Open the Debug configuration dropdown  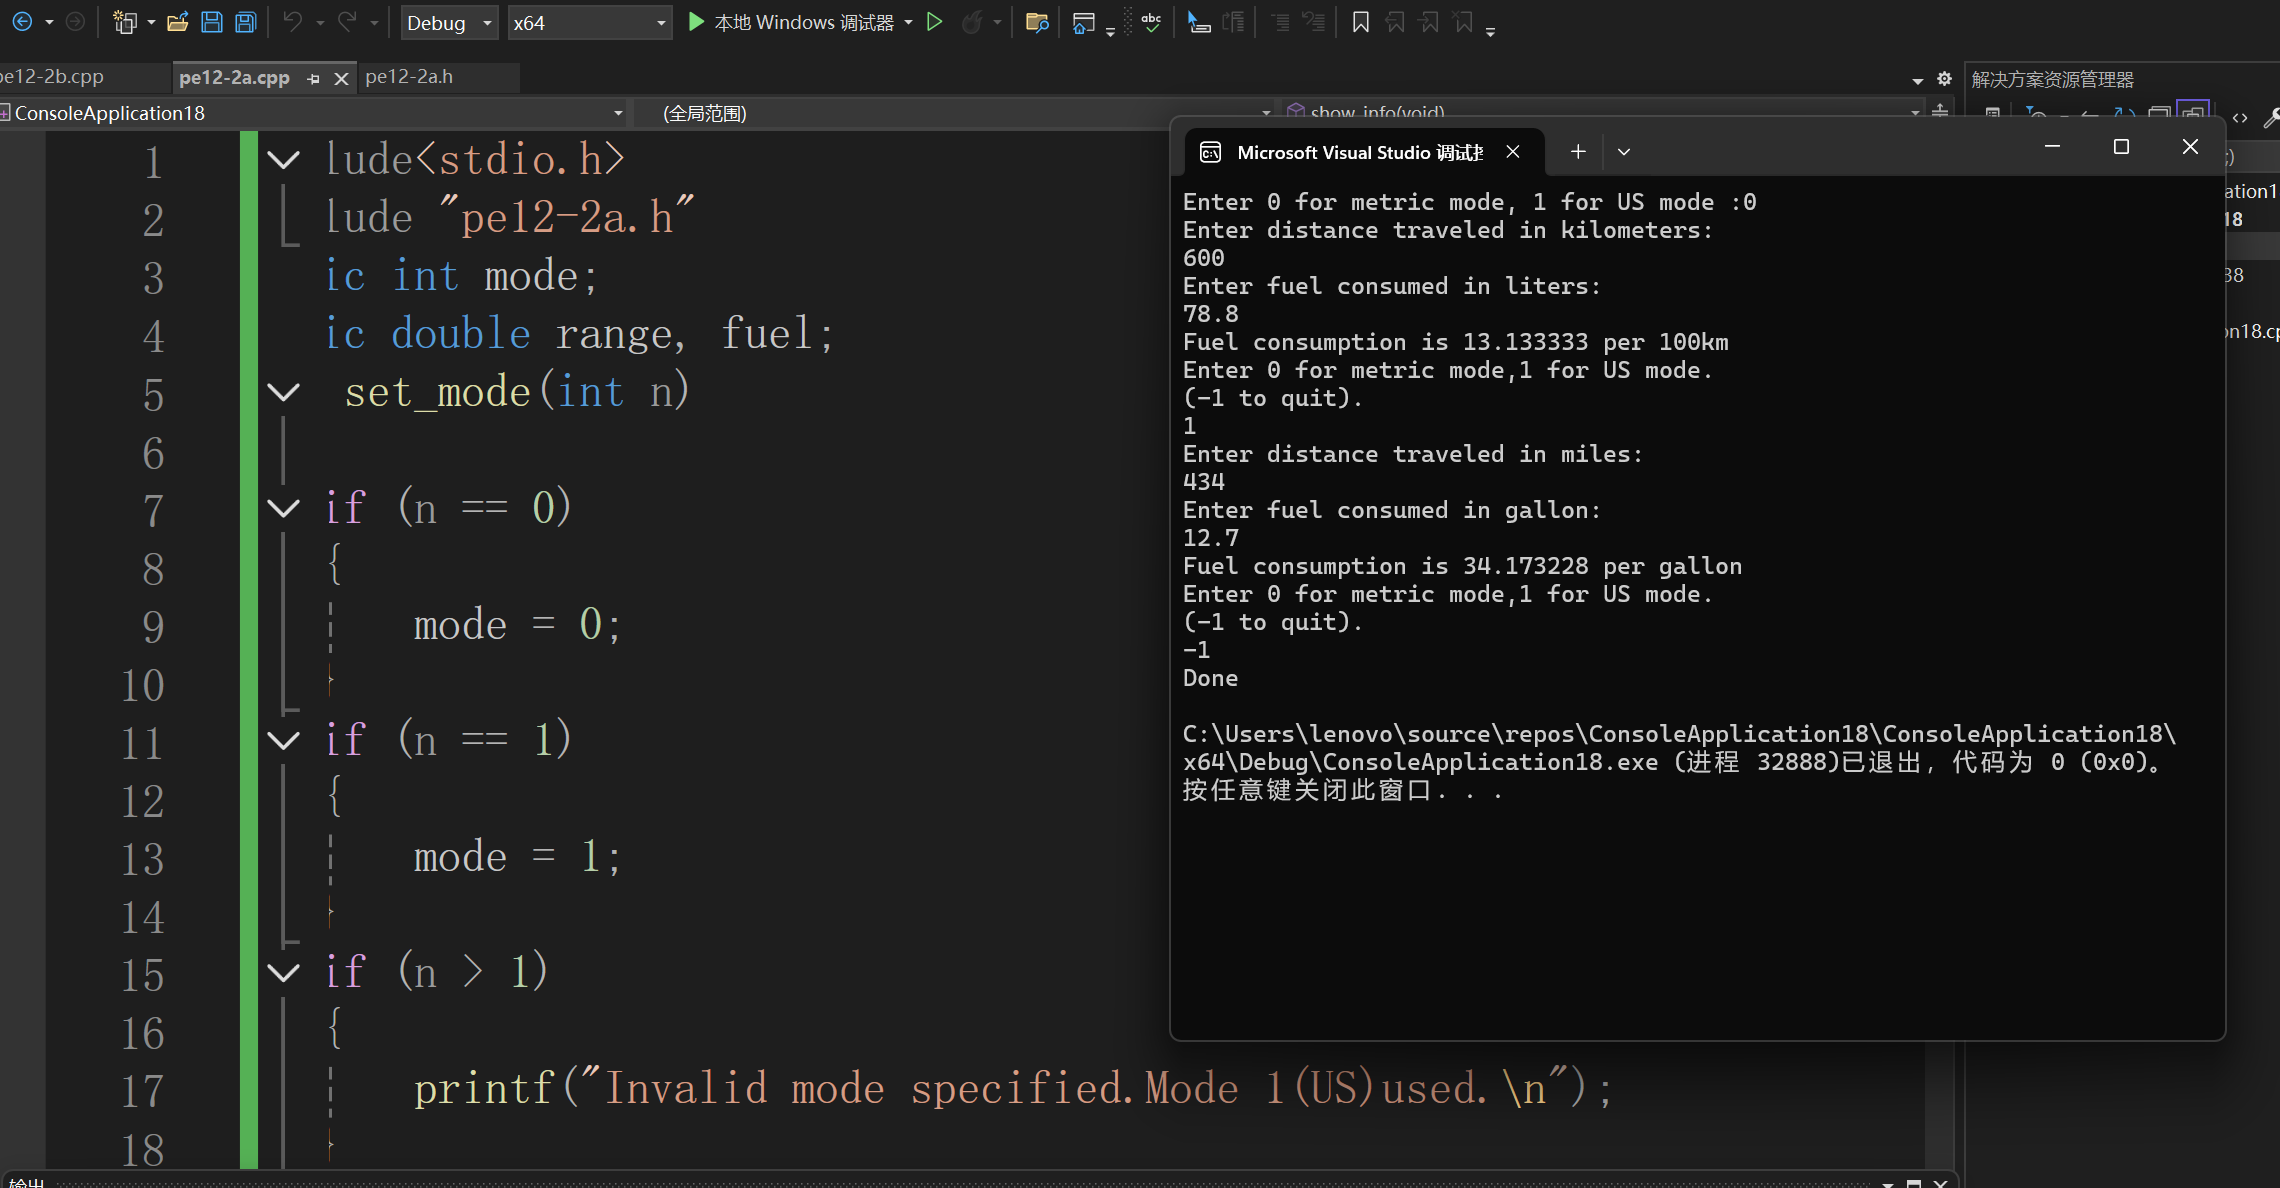tap(487, 23)
